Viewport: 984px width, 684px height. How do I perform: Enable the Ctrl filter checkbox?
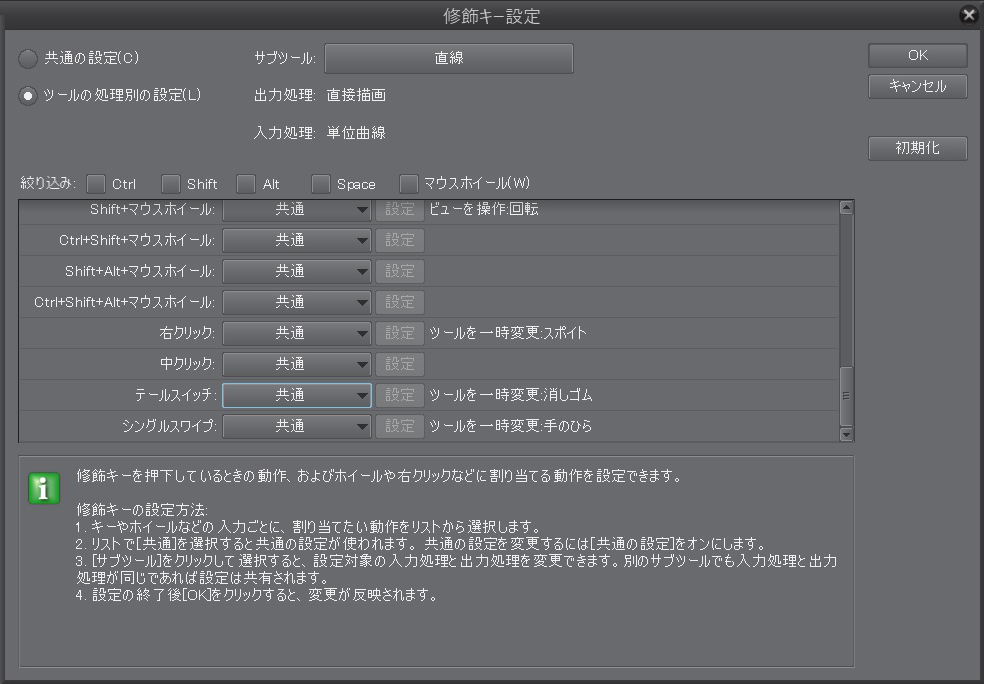[x=96, y=184]
